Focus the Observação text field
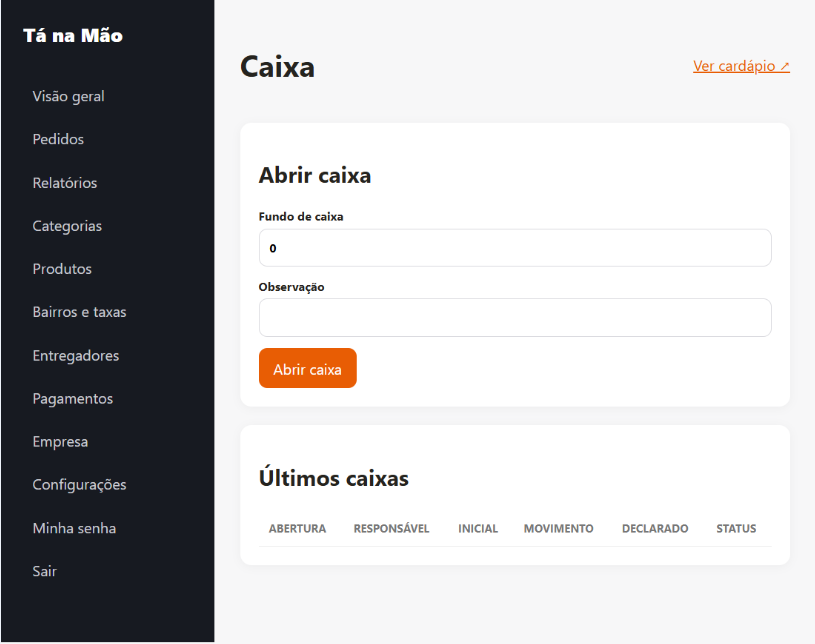 point(515,318)
